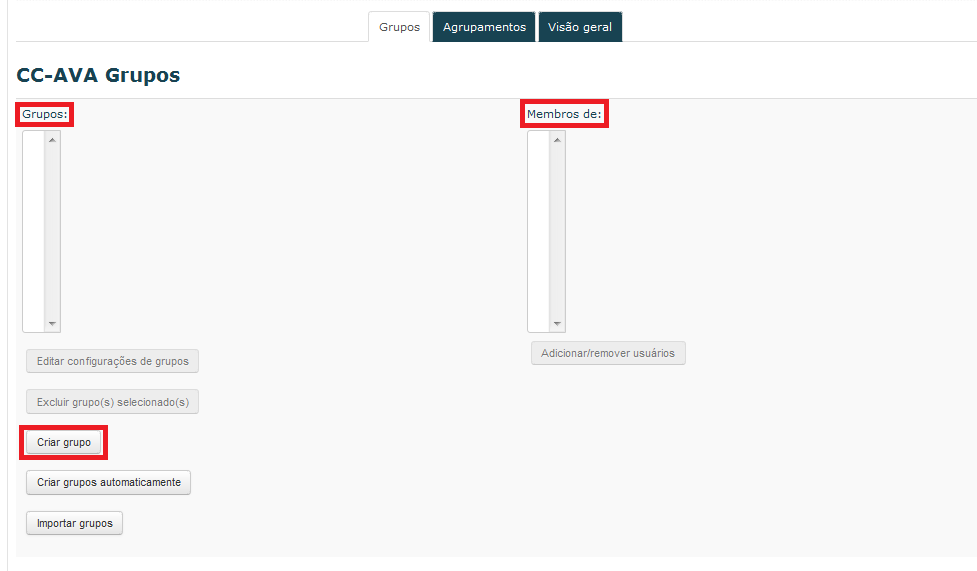Image resolution: width=977 pixels, height=571 pixels.
Task: Go to the Visão geral tab
Action: point(579,27)
